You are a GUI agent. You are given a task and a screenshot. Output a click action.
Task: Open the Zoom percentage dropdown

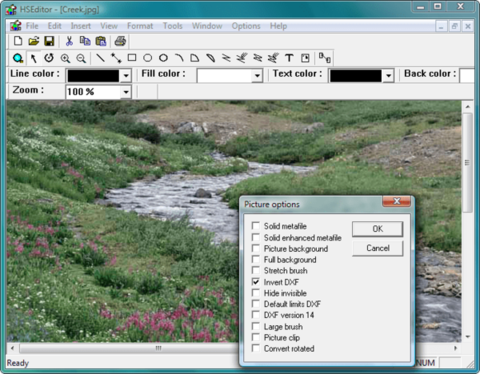click(x=126, y=92)
